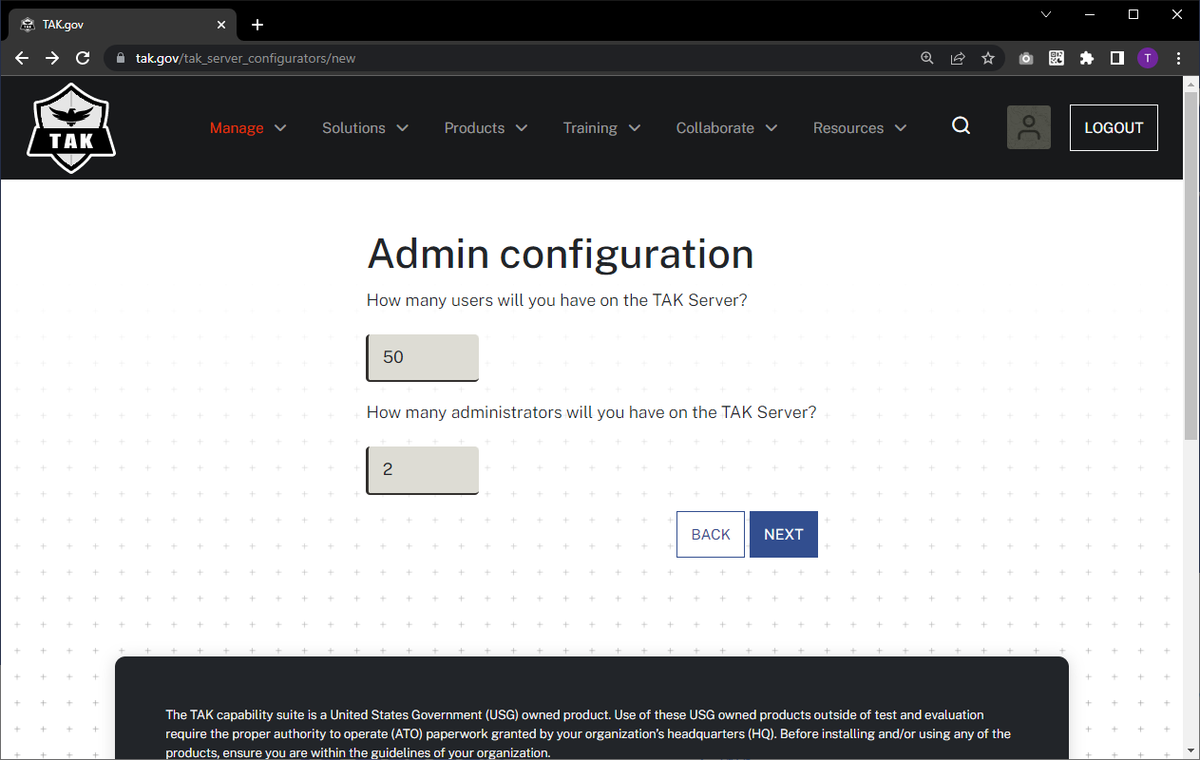The image size is (1200, 760).
Task: Open the Resources menu item
Action: click(x=848, y=128)
